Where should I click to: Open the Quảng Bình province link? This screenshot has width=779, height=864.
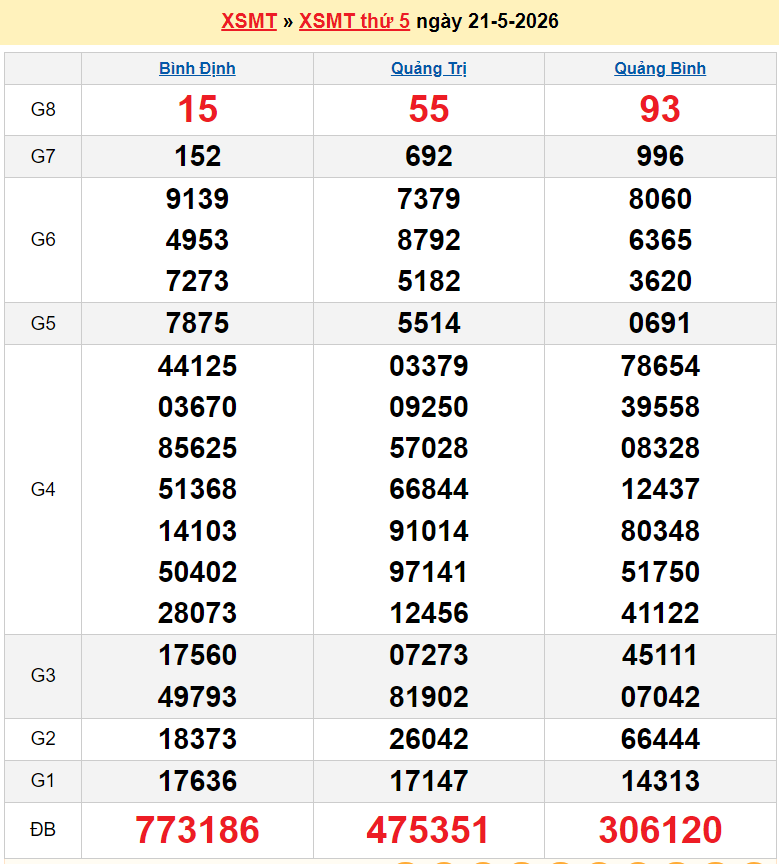[x=660, y=68]
